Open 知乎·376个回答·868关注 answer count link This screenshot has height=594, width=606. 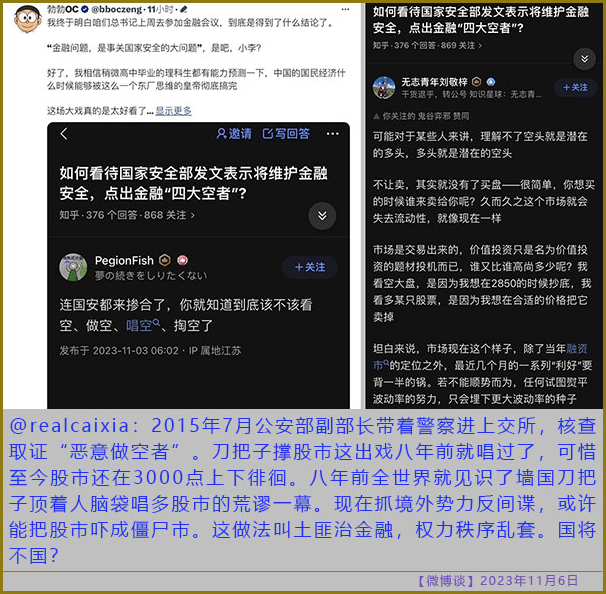(127, 215)
